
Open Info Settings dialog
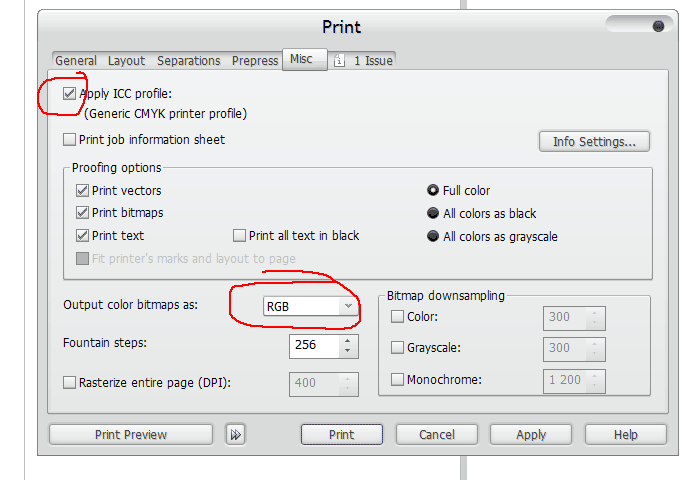tap(594, 142)
